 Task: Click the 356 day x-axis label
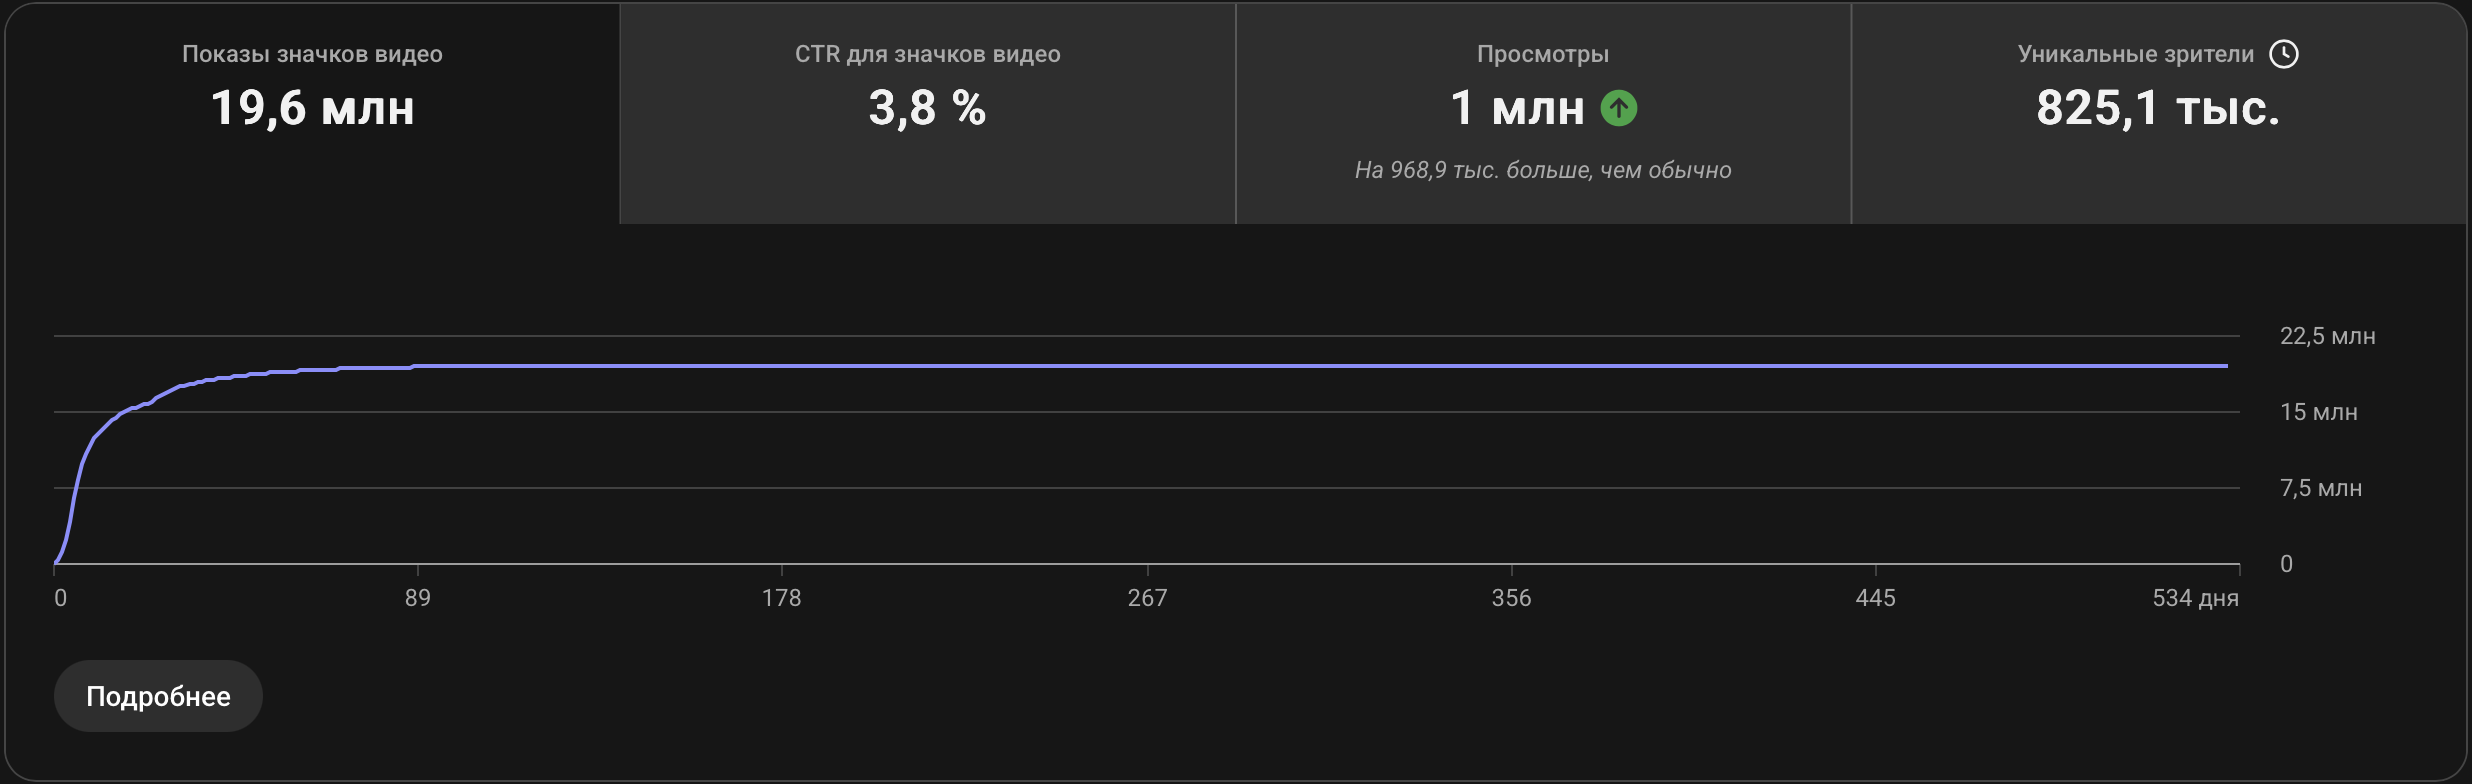(x=1511, y=598)
